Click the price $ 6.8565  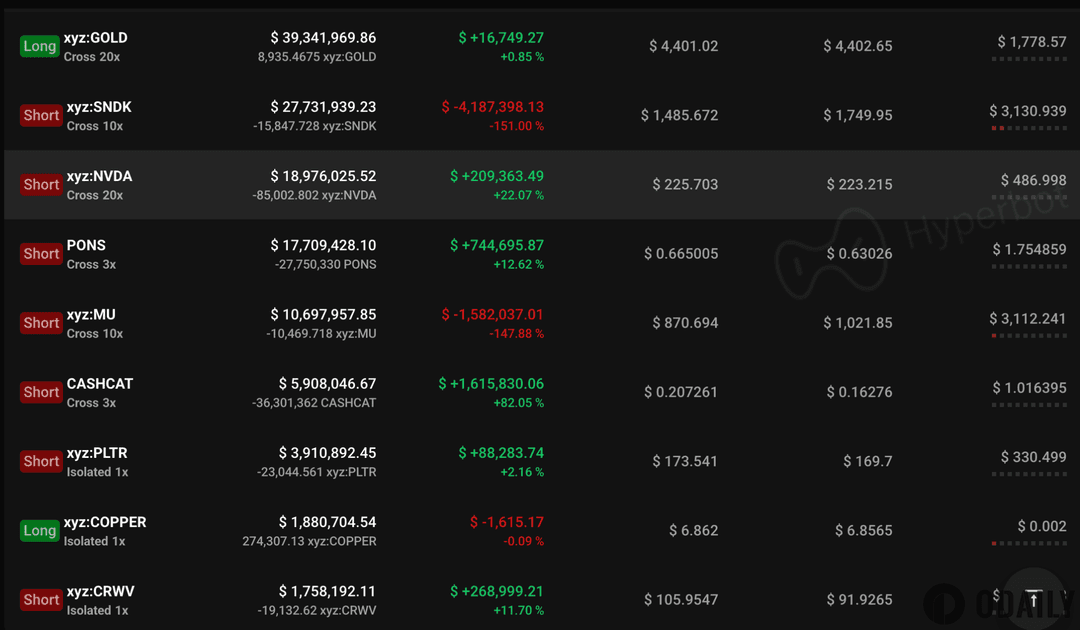pyautogui.click(x=863, y=531)
